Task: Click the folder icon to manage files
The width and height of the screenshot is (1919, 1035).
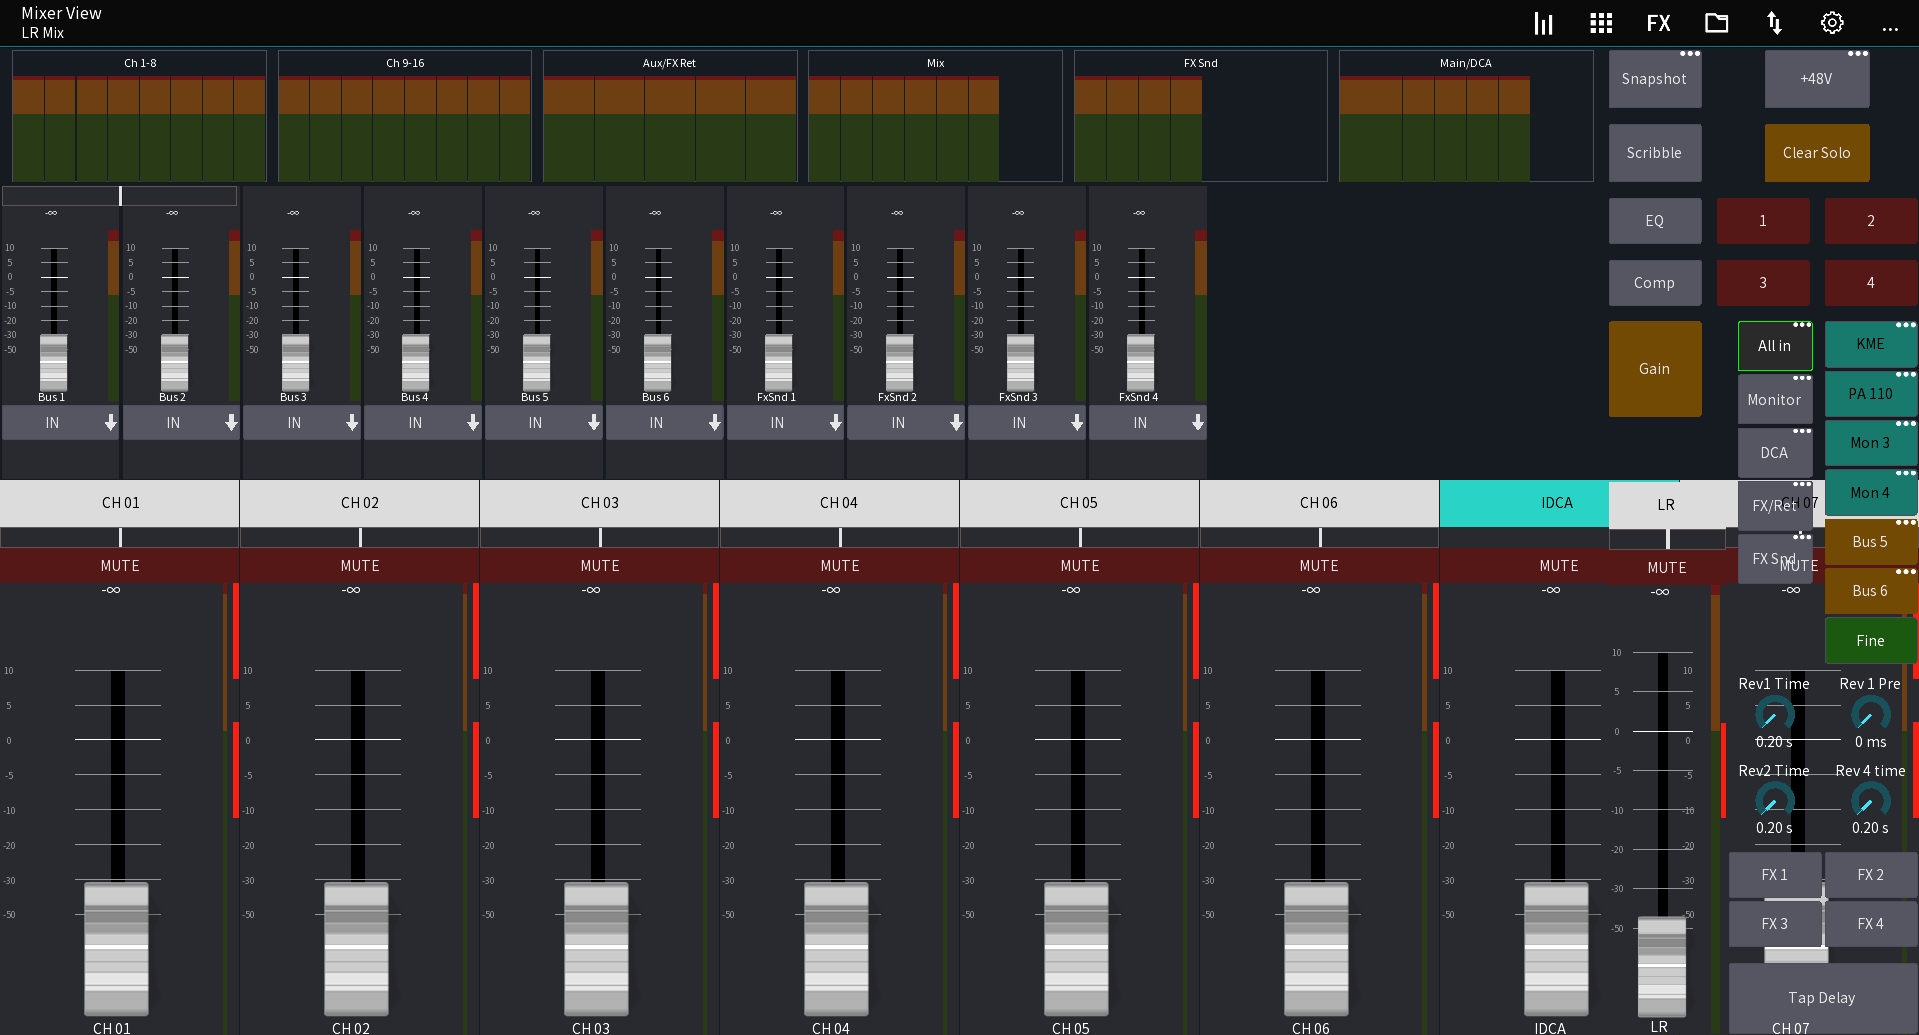Action: pyautogui.click(x=1716, y=22)
